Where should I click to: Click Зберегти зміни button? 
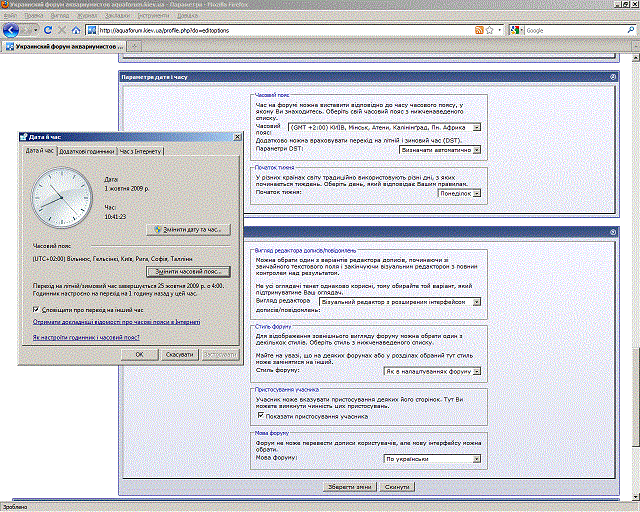(350, 486)
